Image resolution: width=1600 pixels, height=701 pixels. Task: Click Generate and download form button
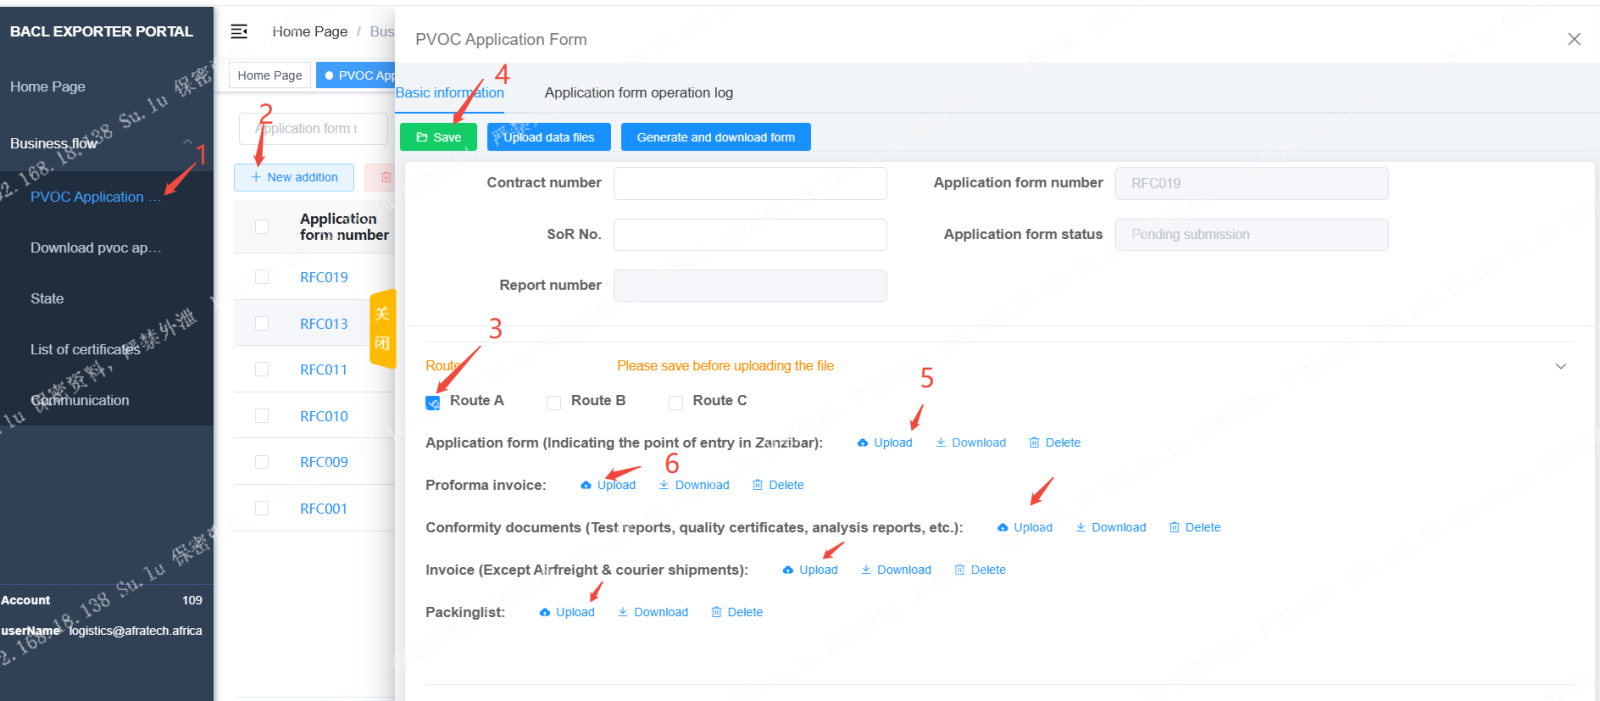coord(715,137)
